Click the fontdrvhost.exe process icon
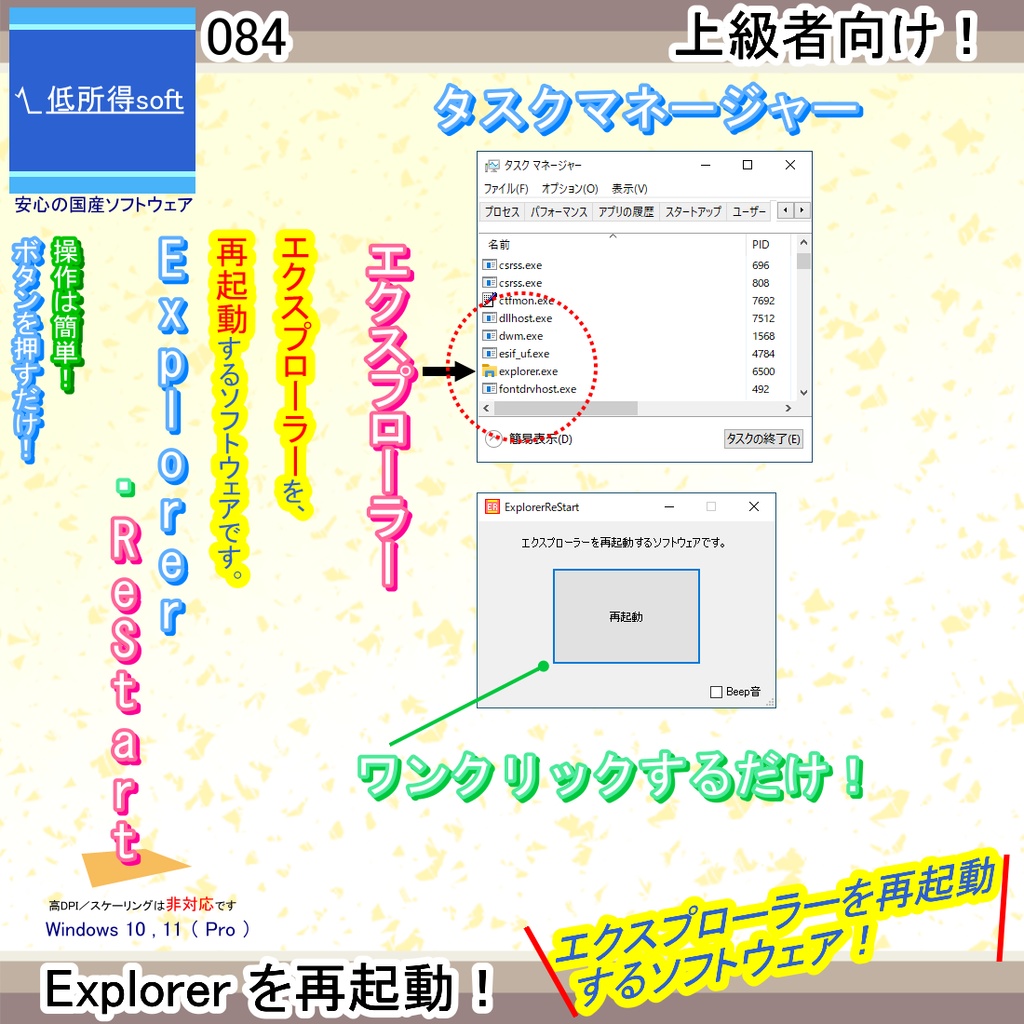This screenshot has height=1024, width=1024. tap(489, 389)
